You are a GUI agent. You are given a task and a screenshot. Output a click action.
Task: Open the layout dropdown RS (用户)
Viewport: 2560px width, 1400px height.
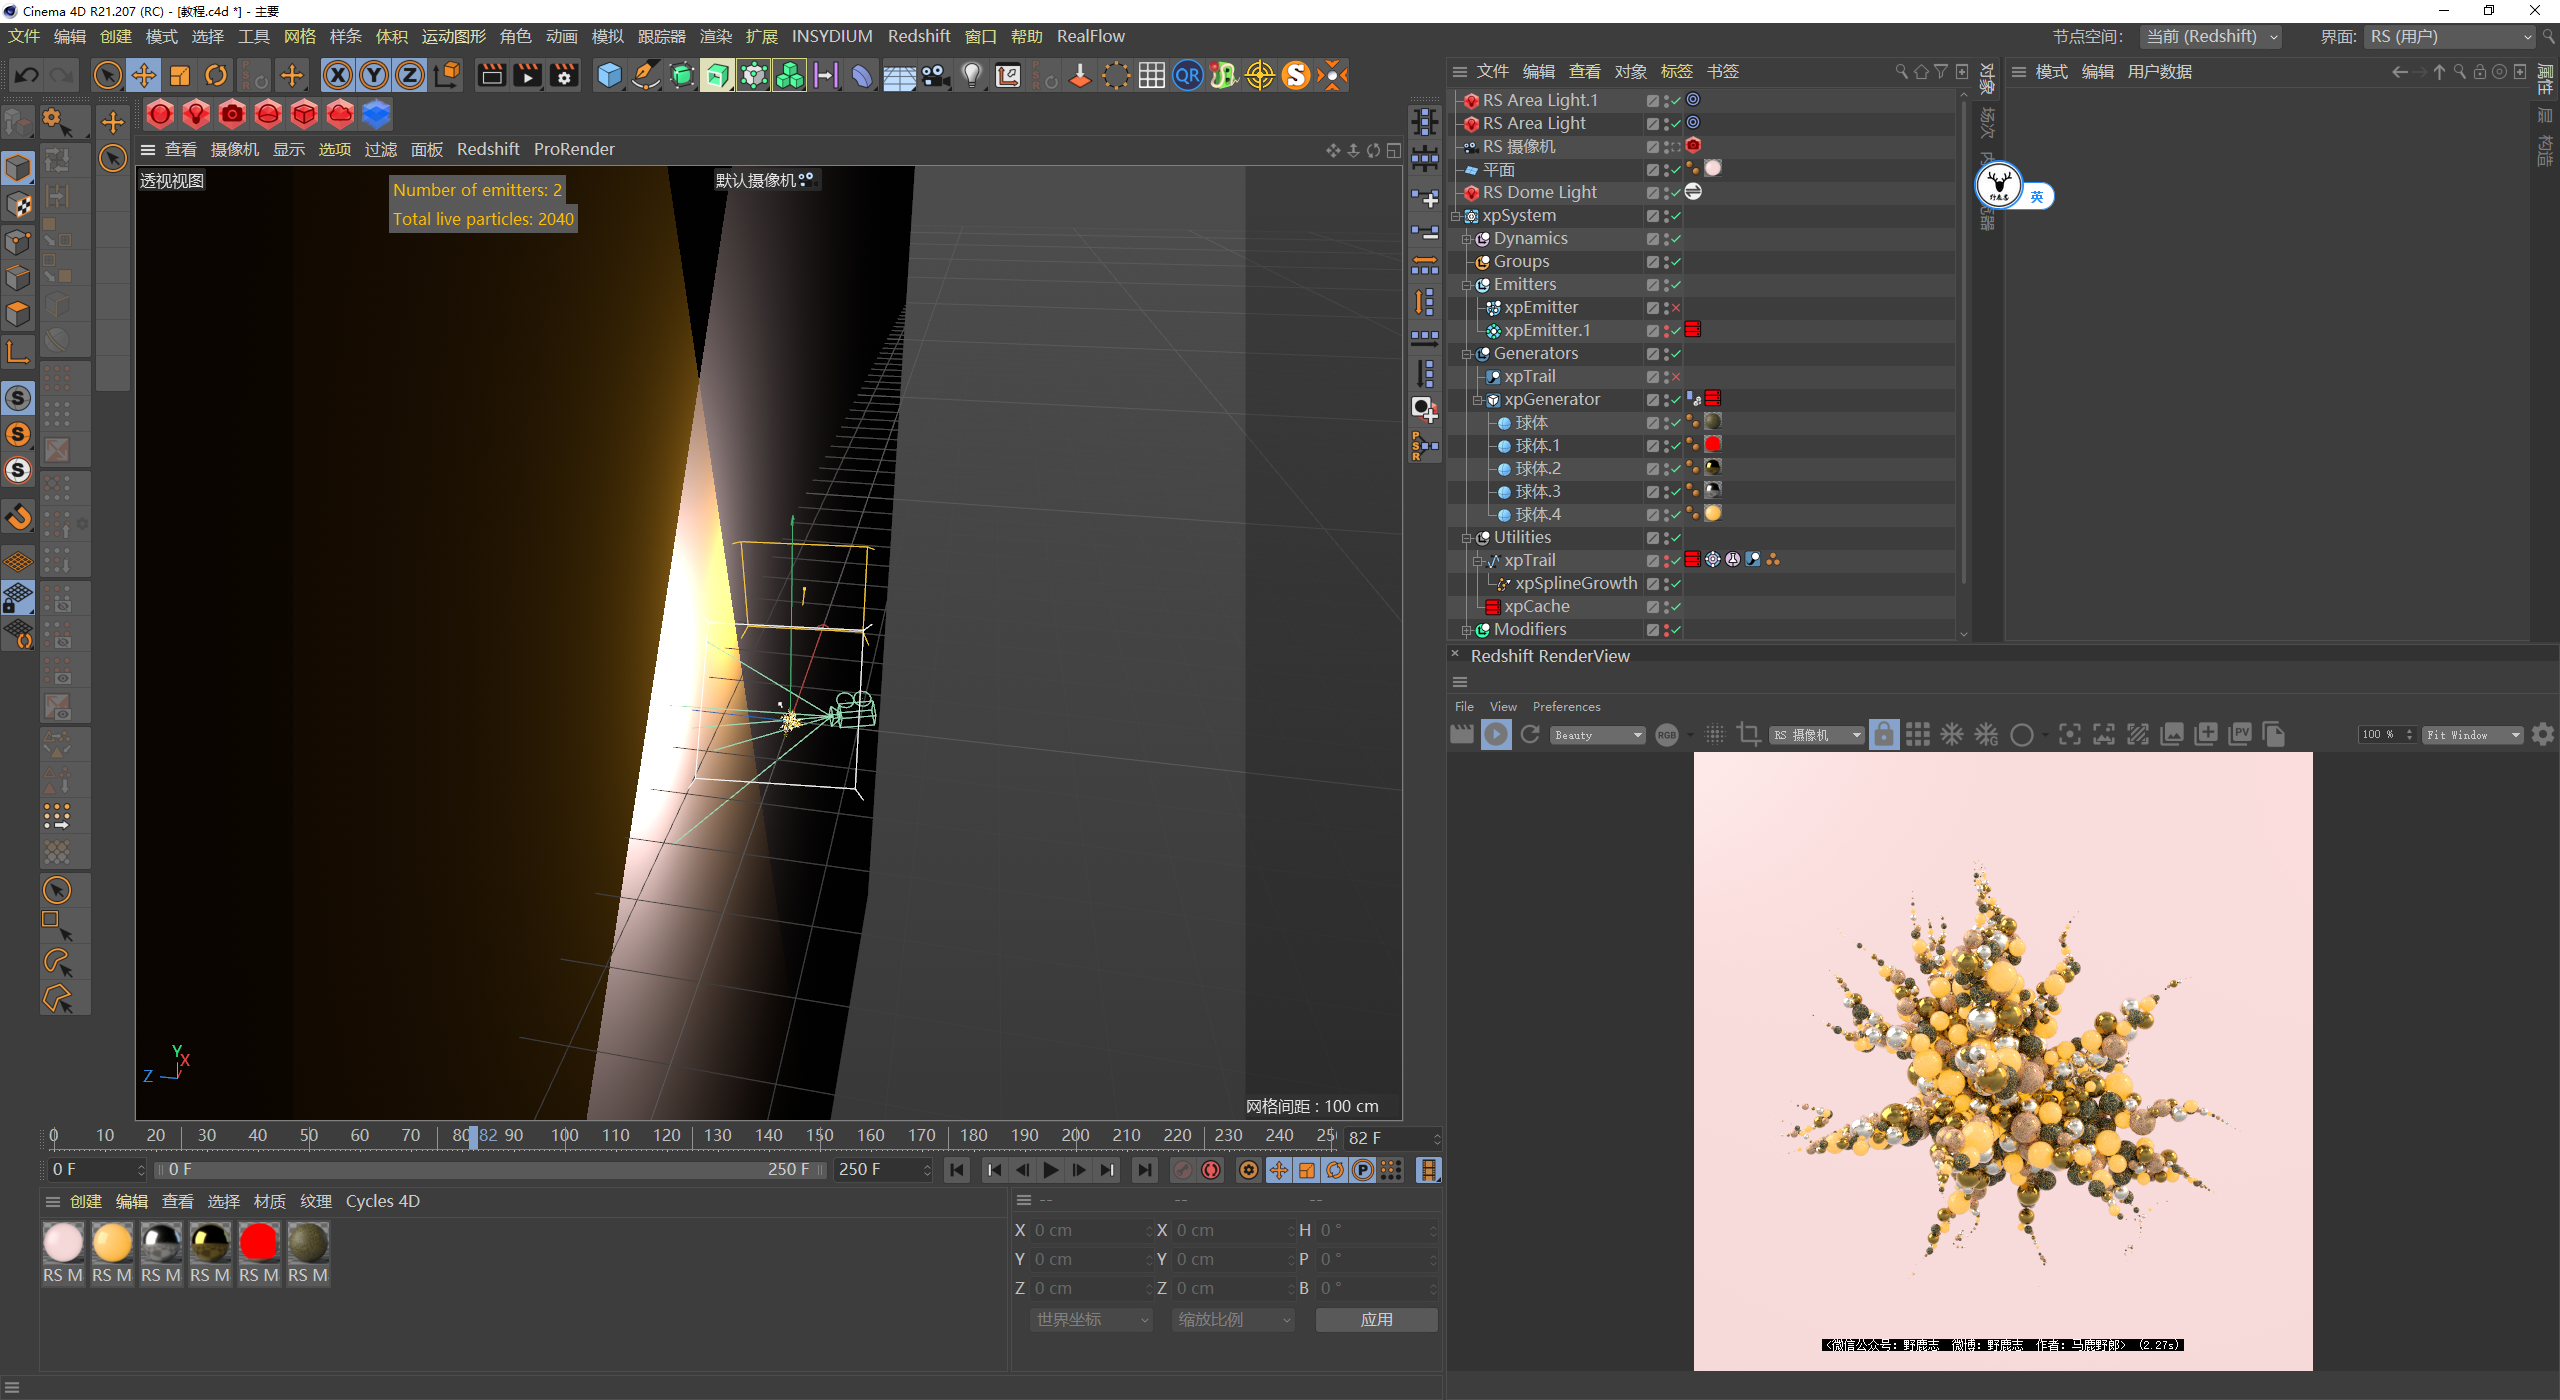point(2450,37)
